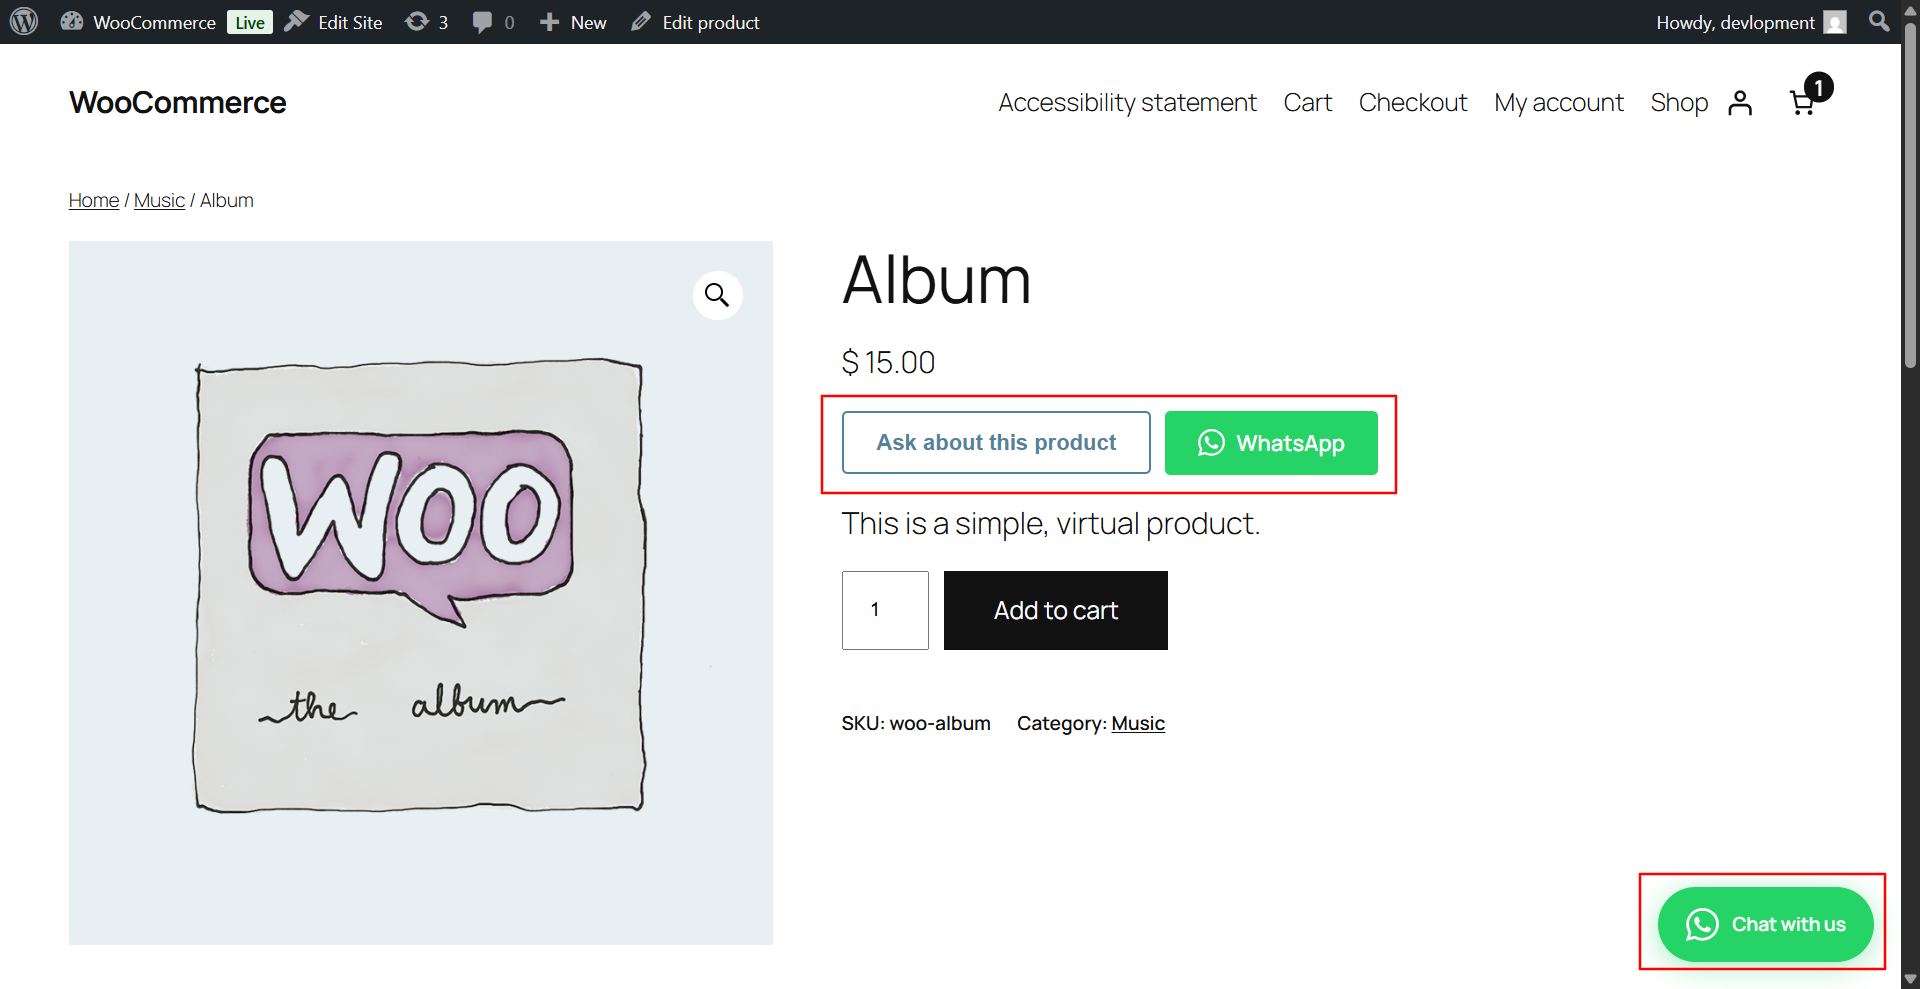This screenshot has width=1920, height=989.
Task: Click the Album cover product image
Action: tap(420, 592)
